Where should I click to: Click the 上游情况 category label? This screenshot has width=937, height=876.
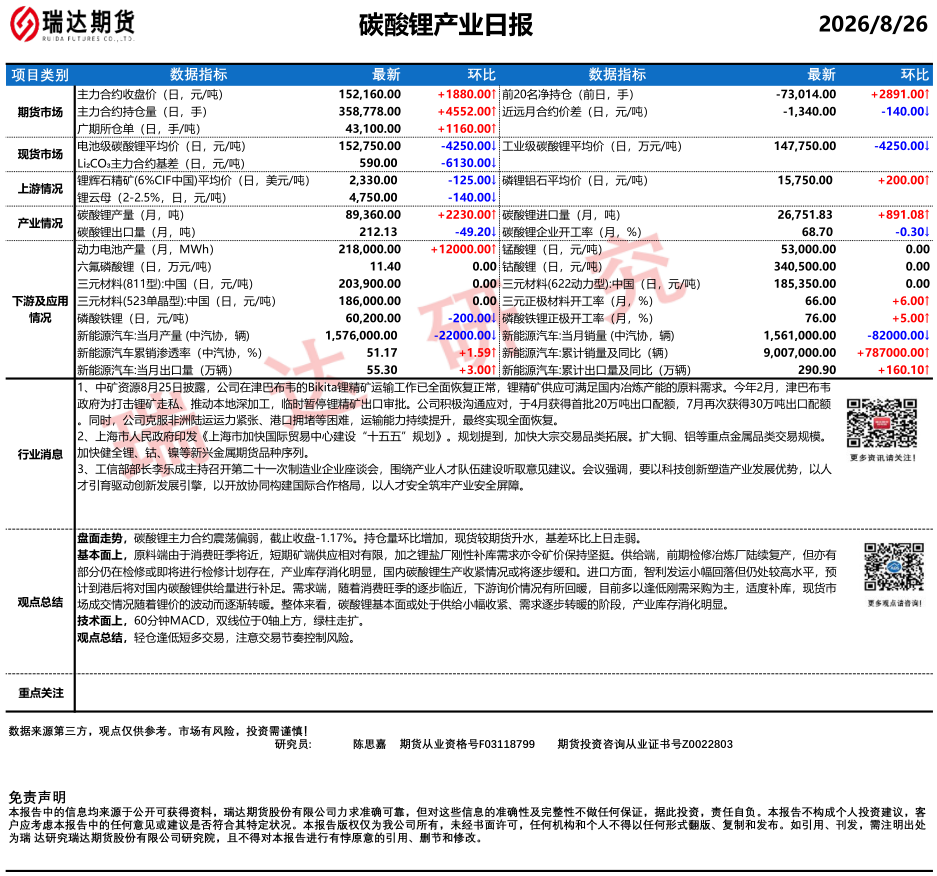(x=40, y=189)
